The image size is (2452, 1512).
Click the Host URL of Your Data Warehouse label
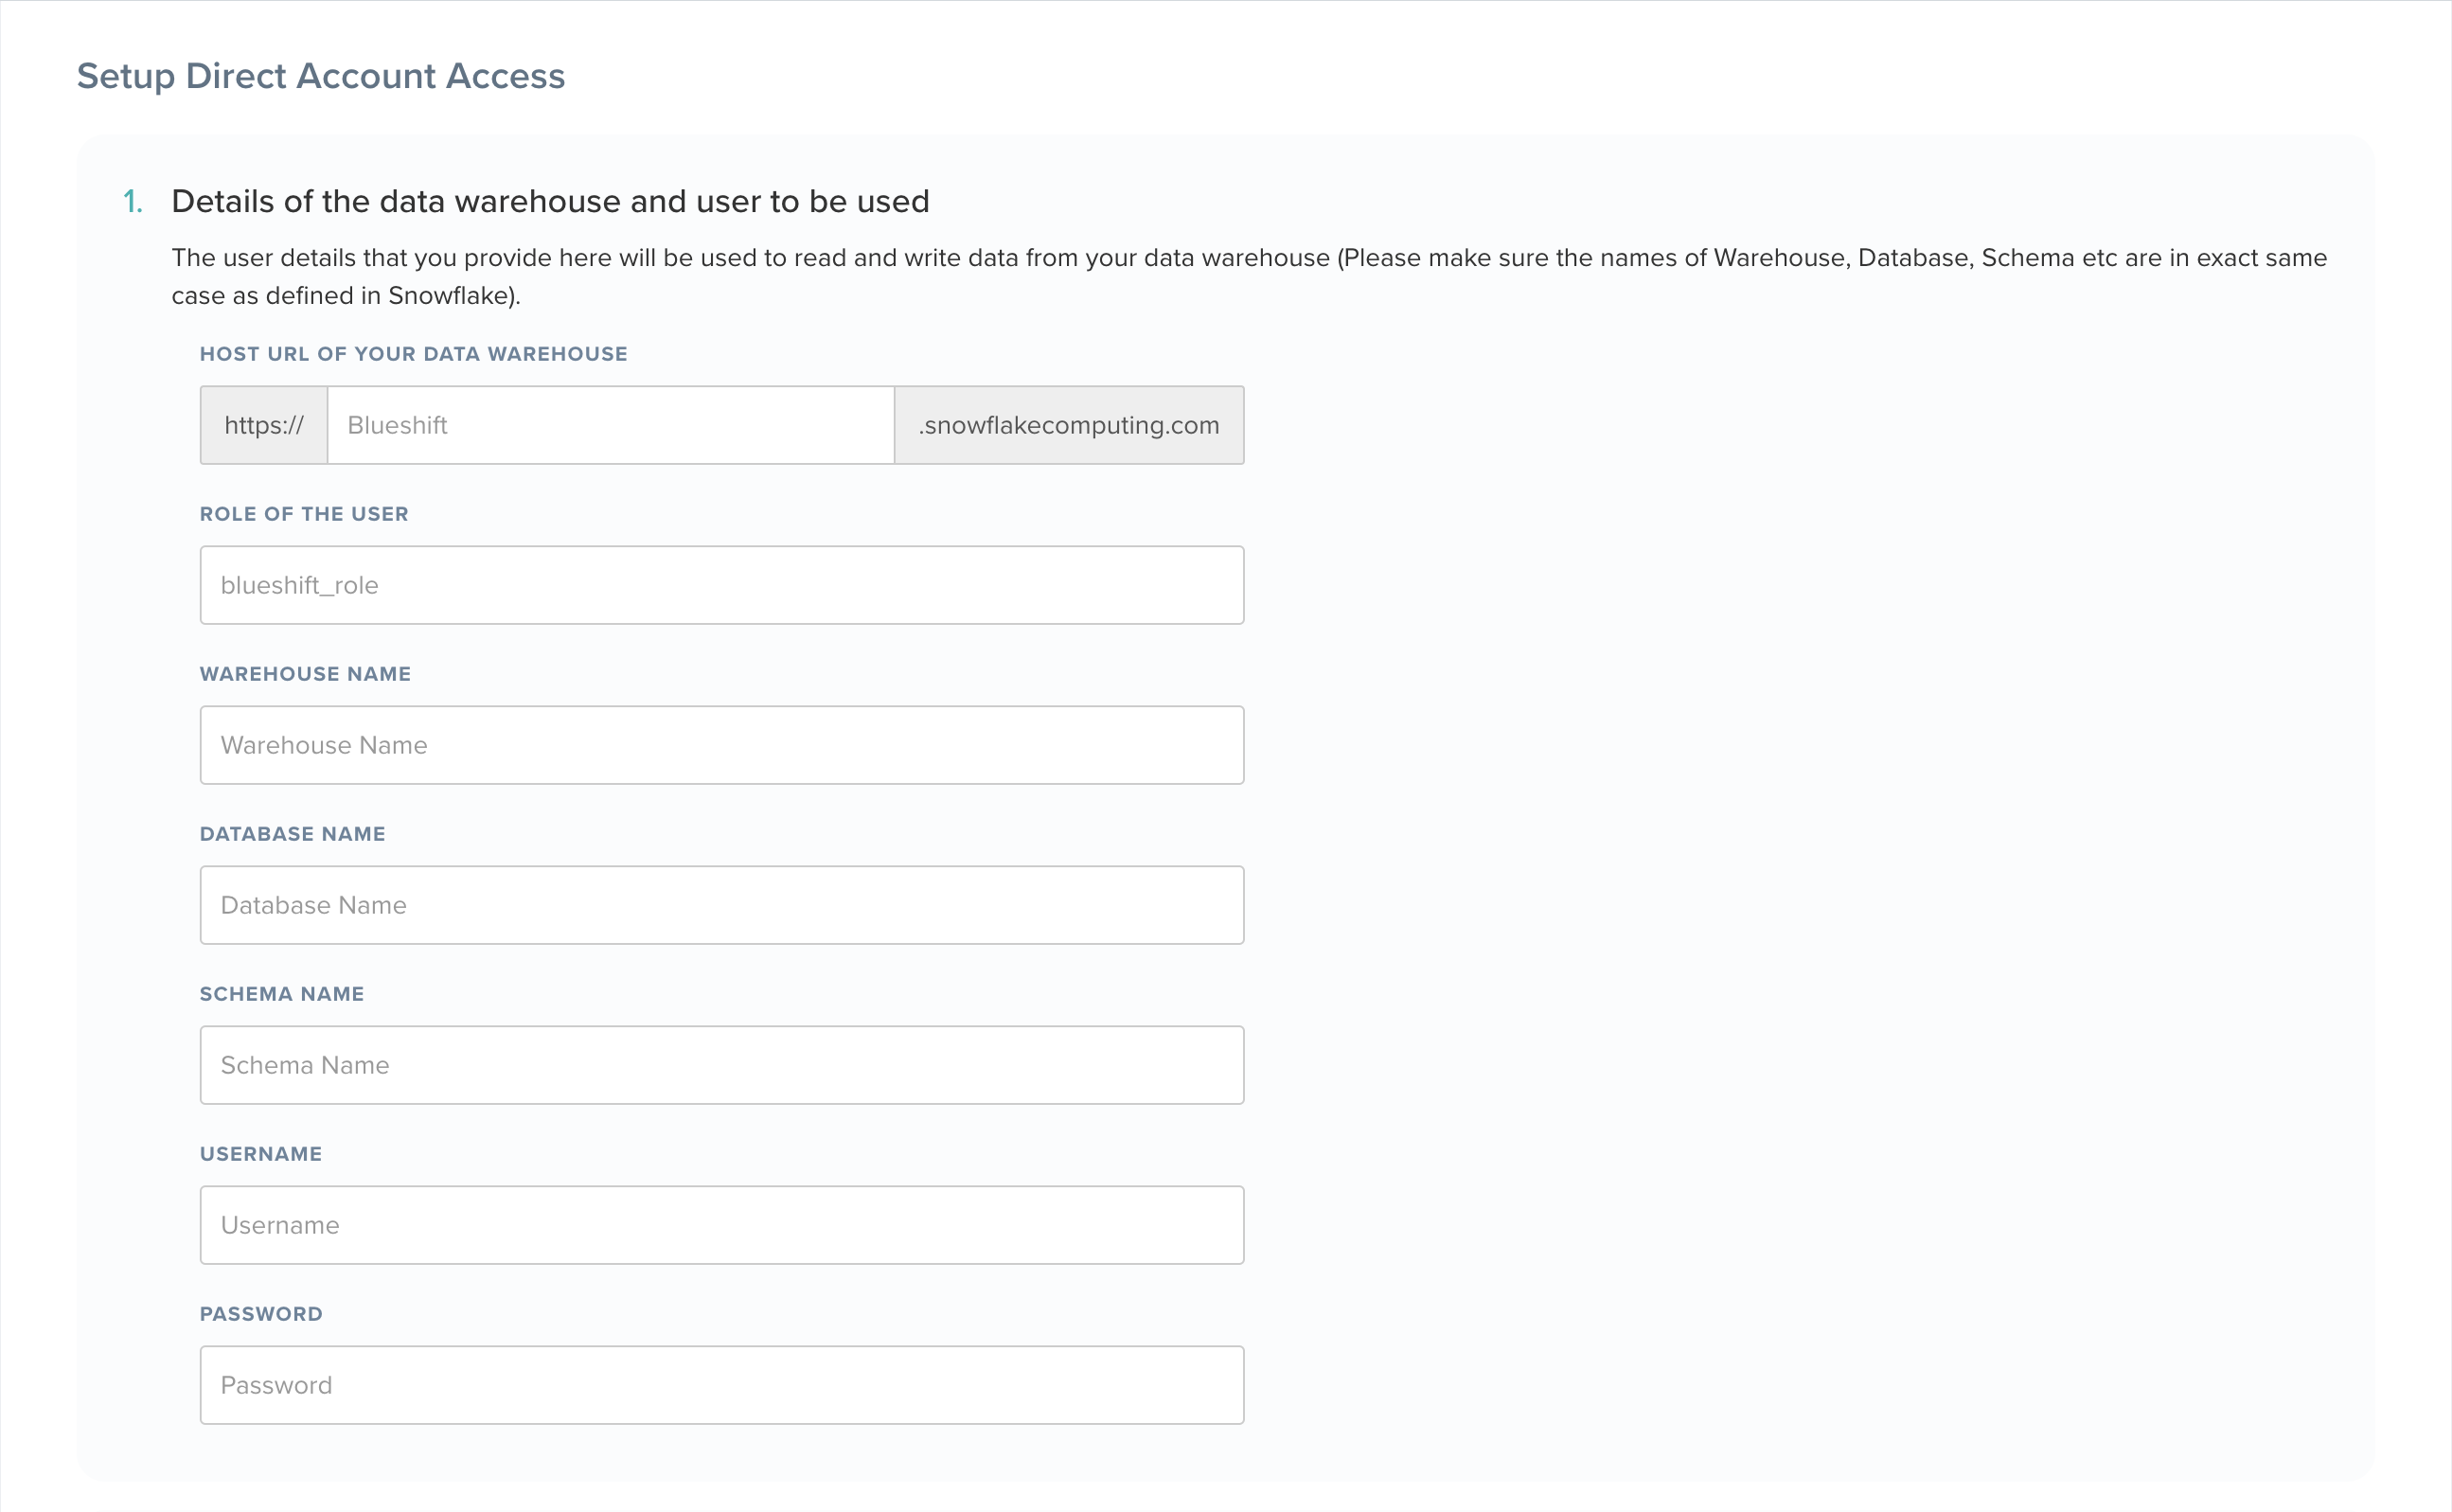[x=413, y=354]
